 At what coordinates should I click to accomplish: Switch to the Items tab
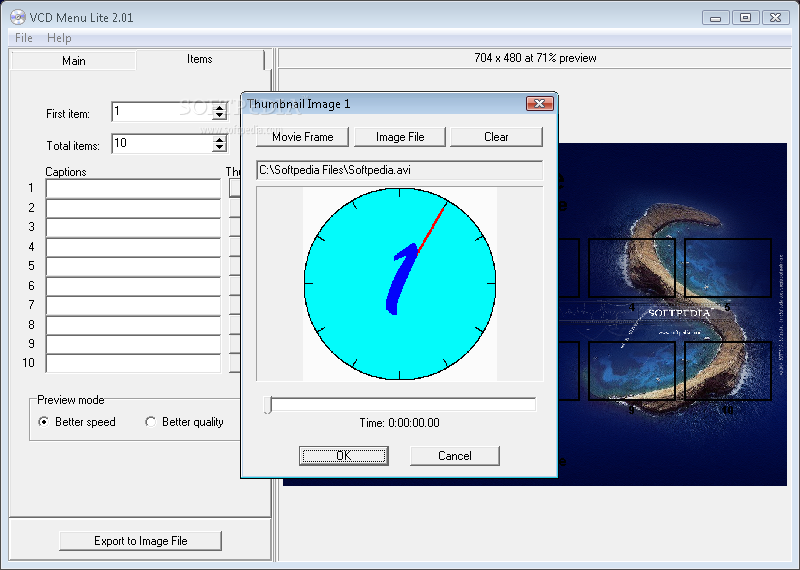pyautogui.click(x=200, y=59)
